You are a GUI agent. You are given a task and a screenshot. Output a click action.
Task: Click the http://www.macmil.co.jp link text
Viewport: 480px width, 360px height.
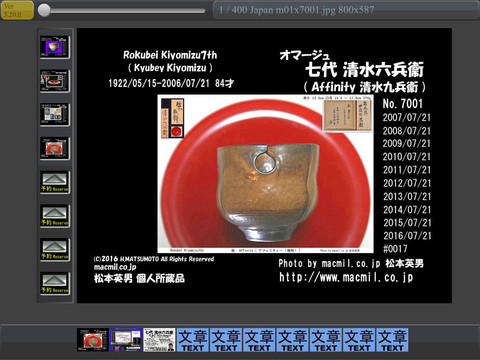(x=346, y=277)
